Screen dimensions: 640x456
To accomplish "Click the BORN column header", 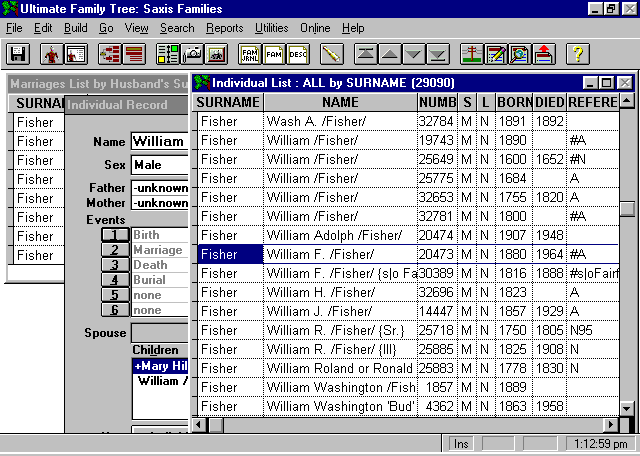I will point(514,102).
